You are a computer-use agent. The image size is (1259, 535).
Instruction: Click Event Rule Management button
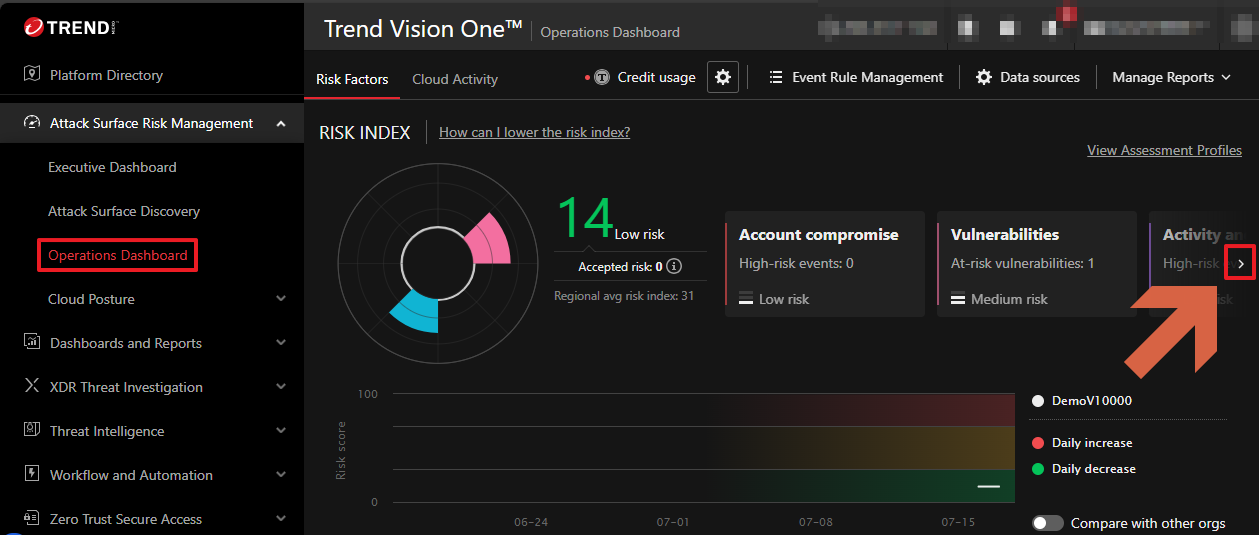pyautogui.click(x=856, y=77)
